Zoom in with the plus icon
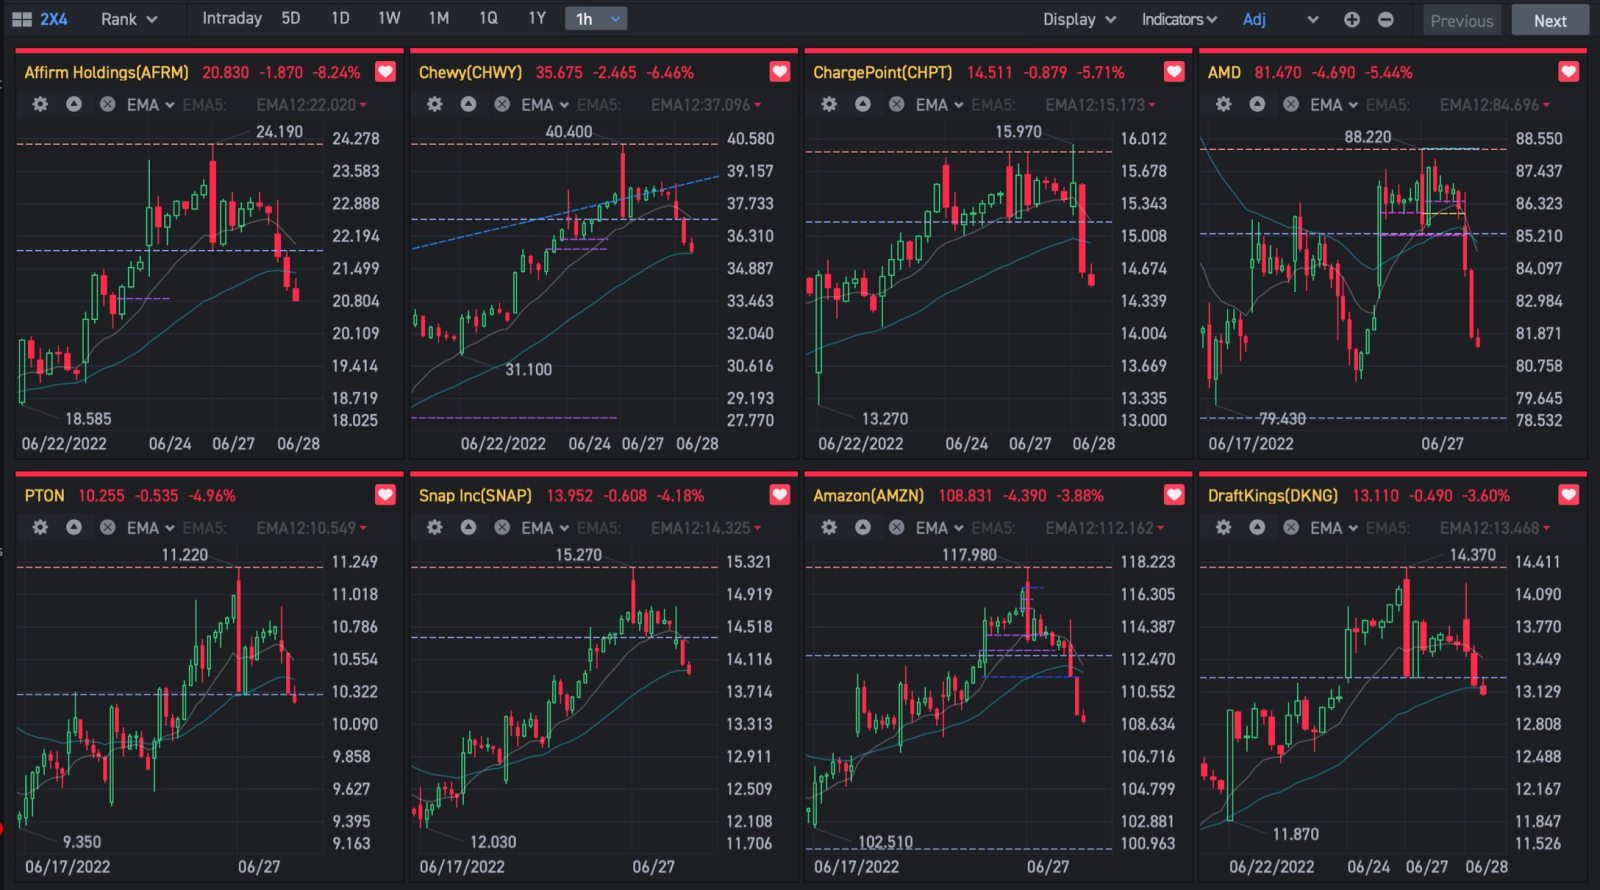This screenshot has height=890, width=1600. pyautogui.click(x=1352, y=20)
